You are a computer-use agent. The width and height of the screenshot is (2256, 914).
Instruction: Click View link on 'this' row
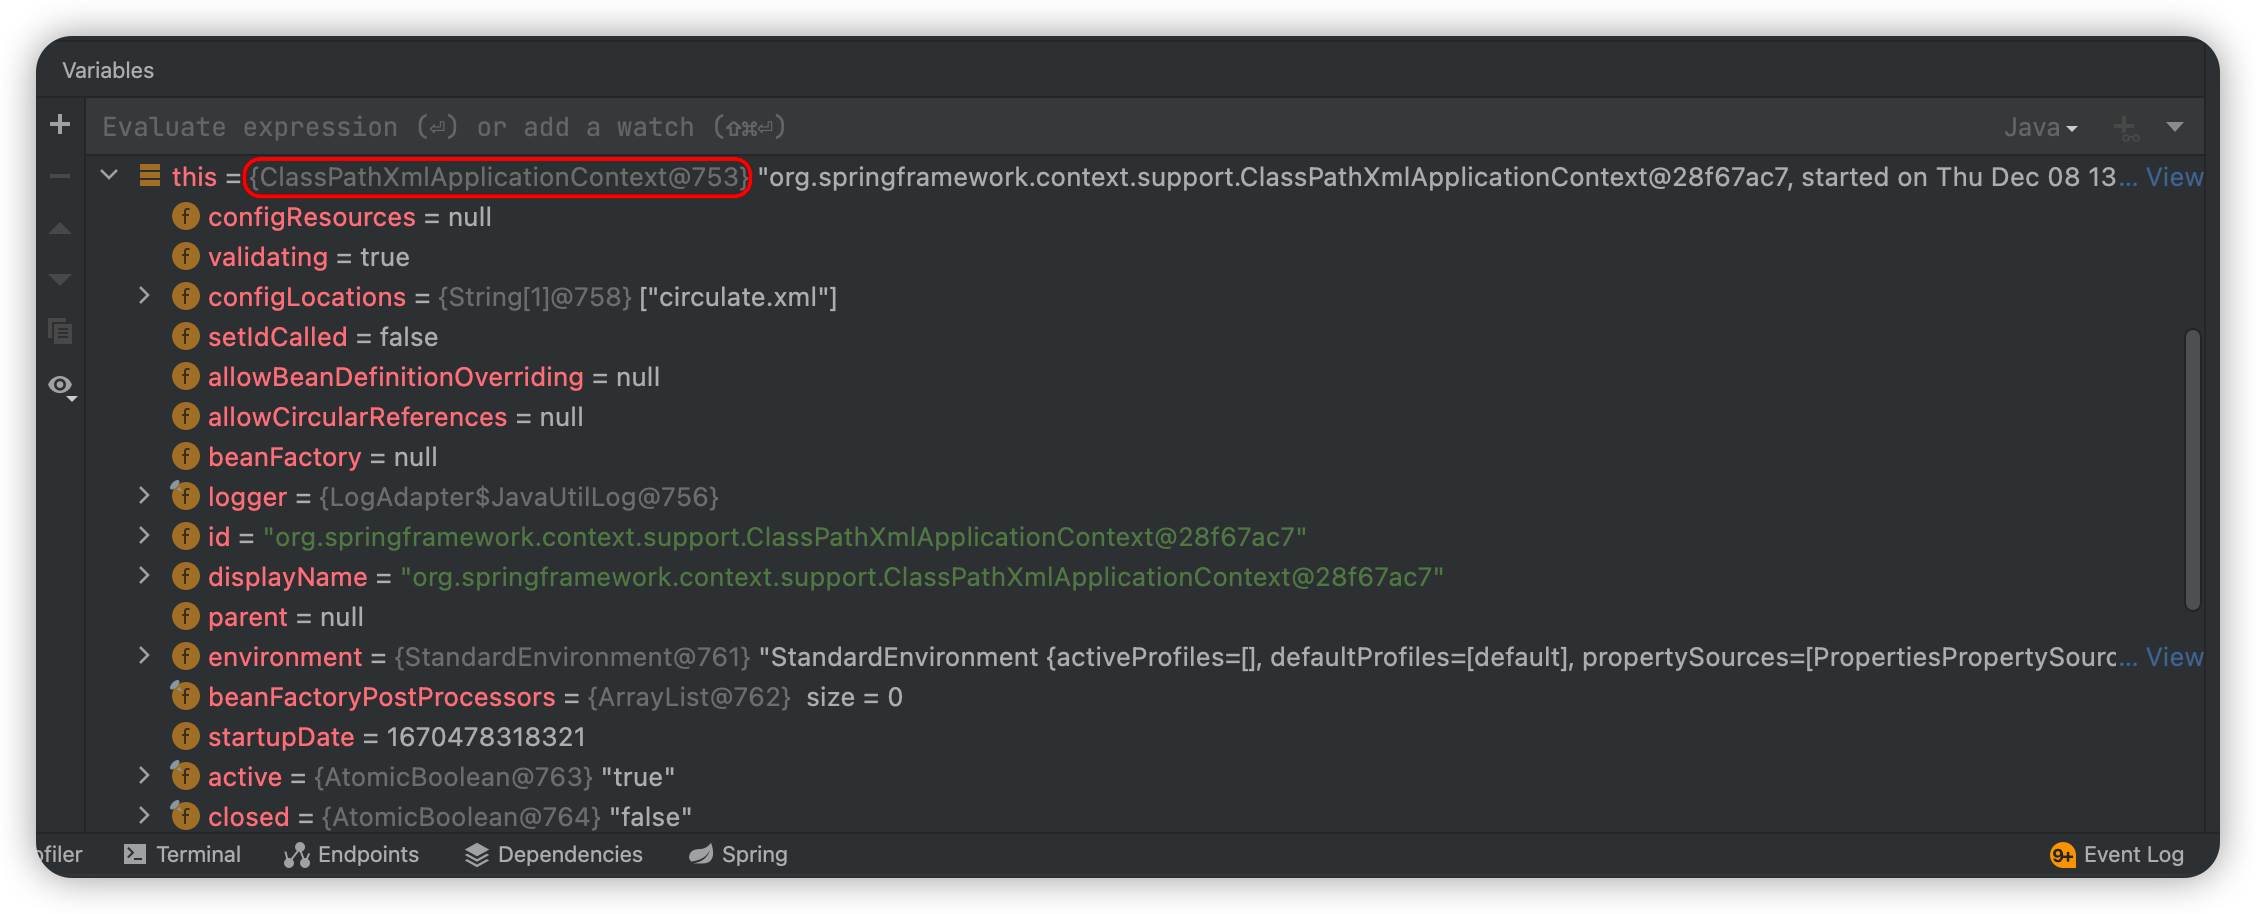pos(2174,177)
